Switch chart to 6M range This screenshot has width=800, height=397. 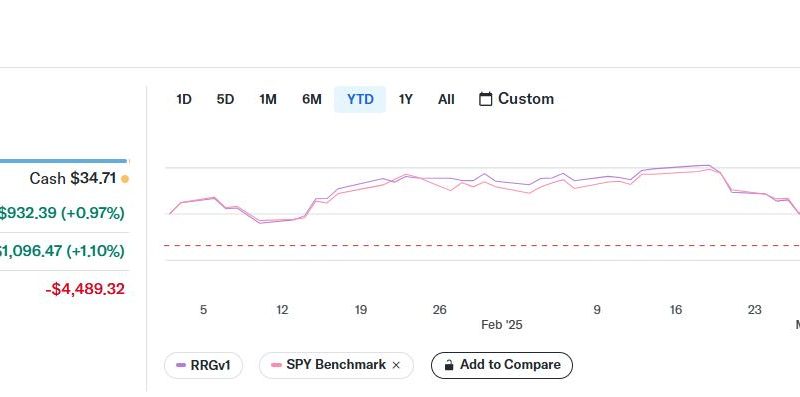[312, 100]
